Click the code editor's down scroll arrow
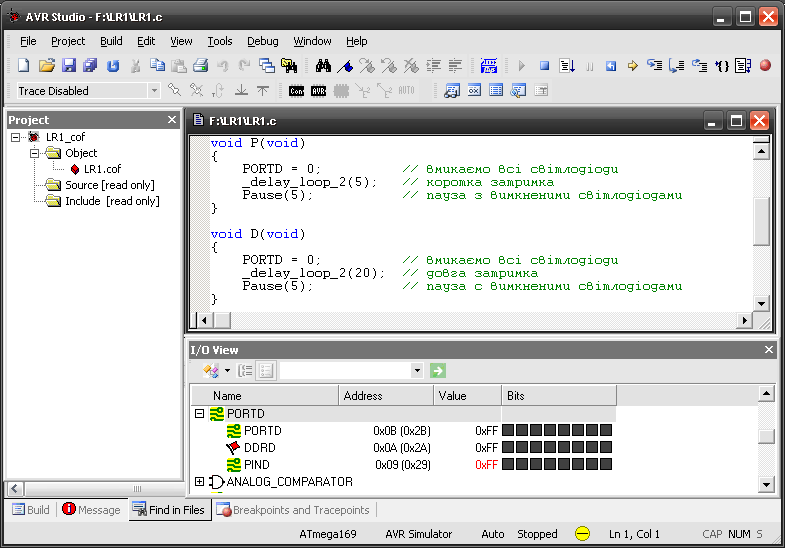 tap(761, 303)
